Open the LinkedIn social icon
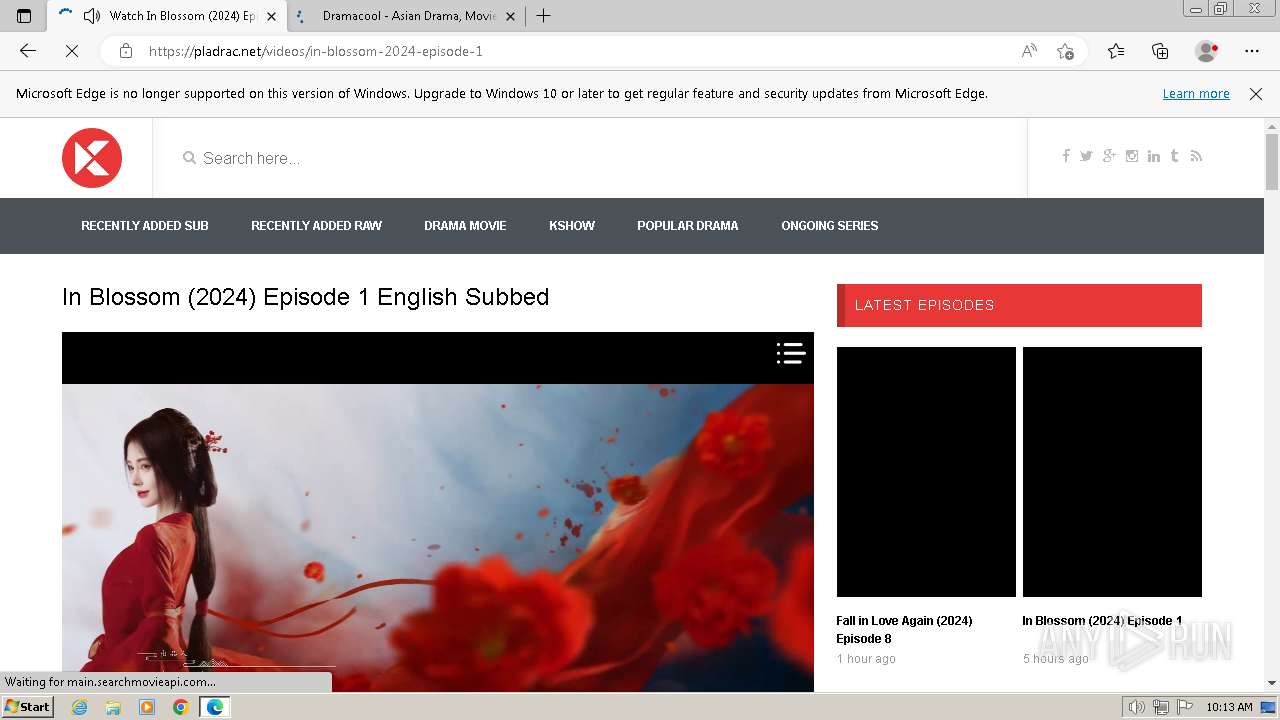Image resolution: width=1280 pixels, height=720 pixels. (1154, 156)
